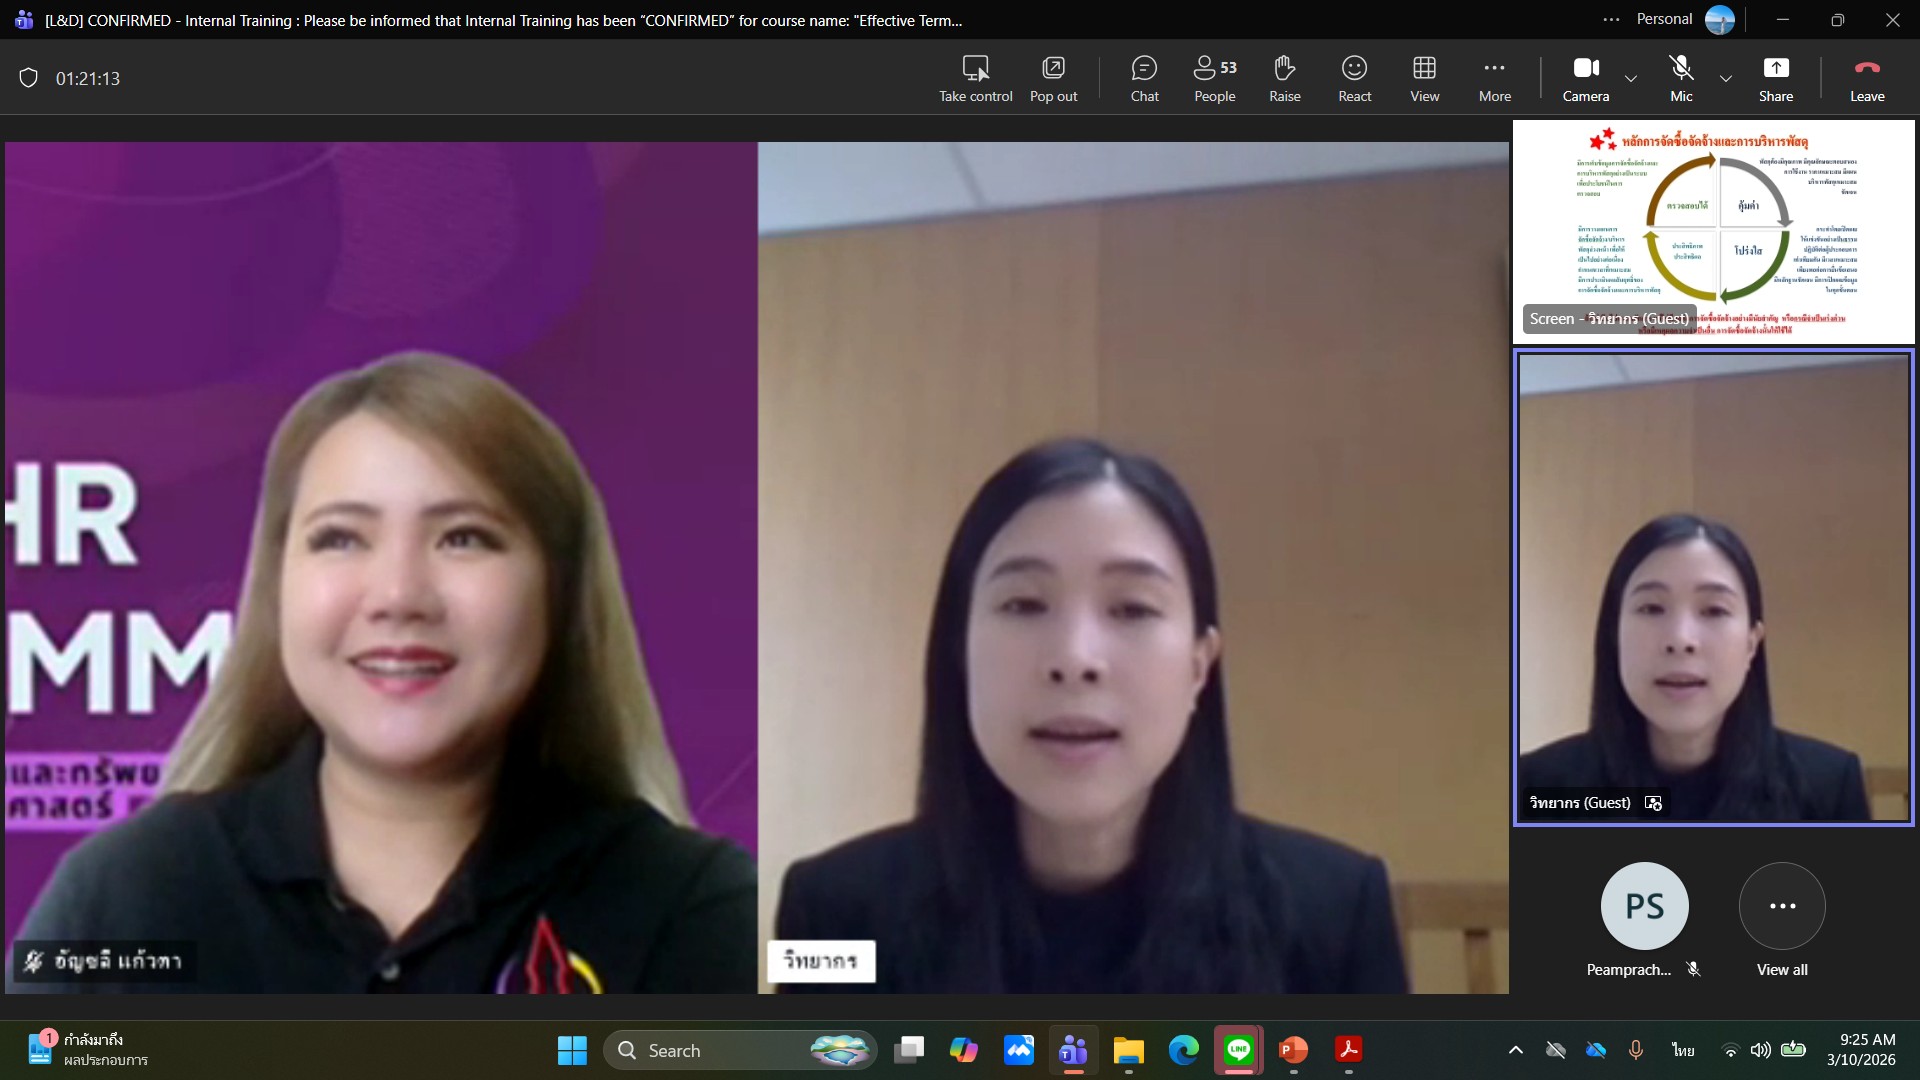The height and width of the screenshot is (1080, 1920).
Task: Click the meeting timer 01:21:13
Action: click(88, 79)
